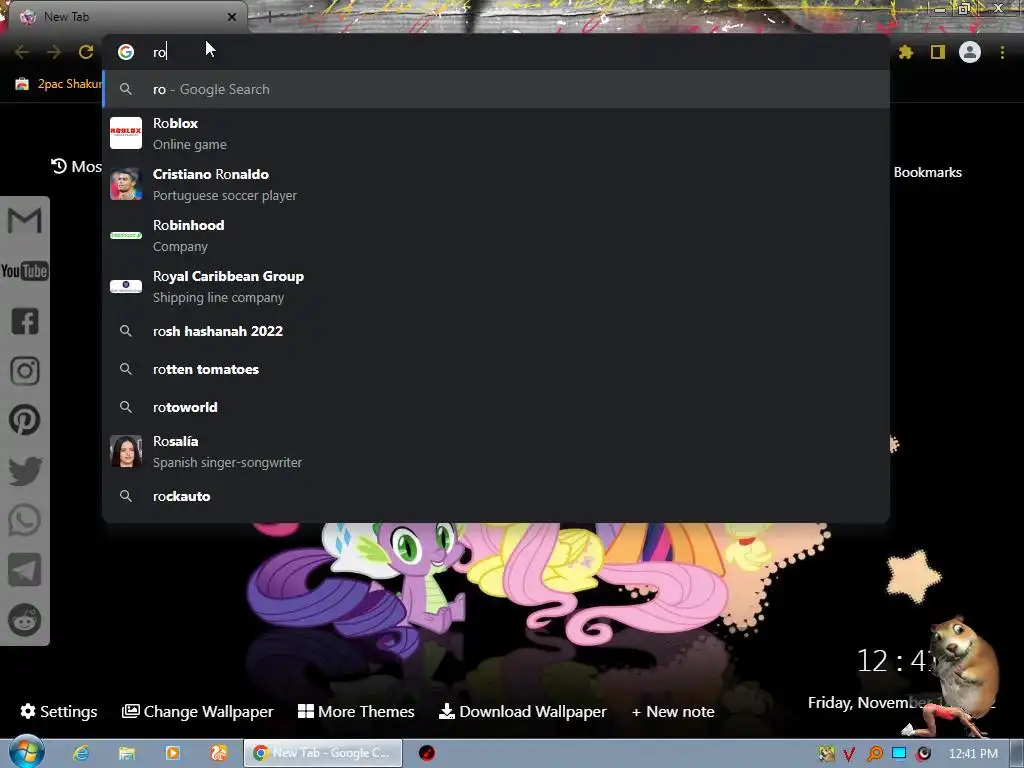The width and height of the screenshot is (1024, 768).
Task: Click the system clock 12:41 PM
Action: tap(973, 753)
